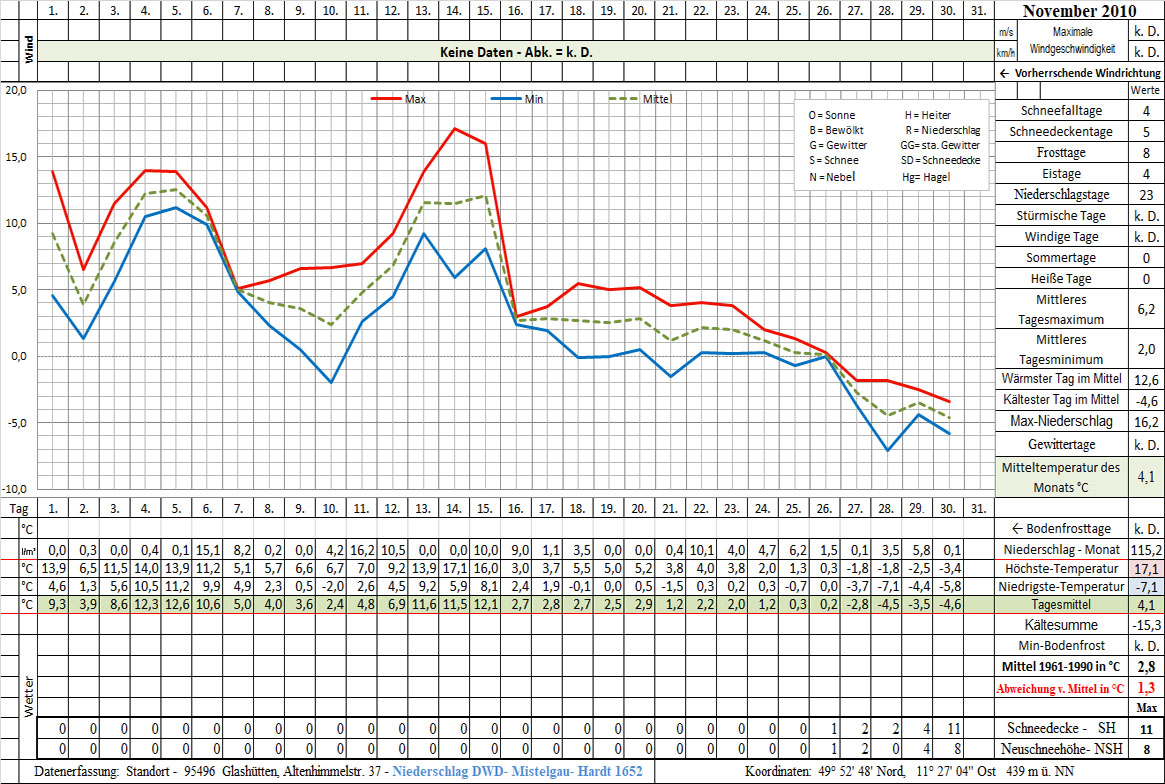Click the November 2010 title
The image size is (1165, 784).
tap(1078, 12)
